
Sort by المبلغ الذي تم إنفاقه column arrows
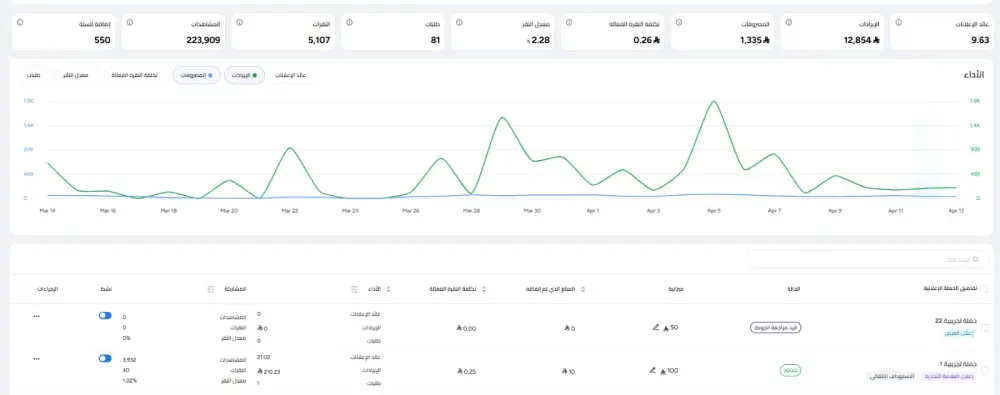tap(583, 289)
